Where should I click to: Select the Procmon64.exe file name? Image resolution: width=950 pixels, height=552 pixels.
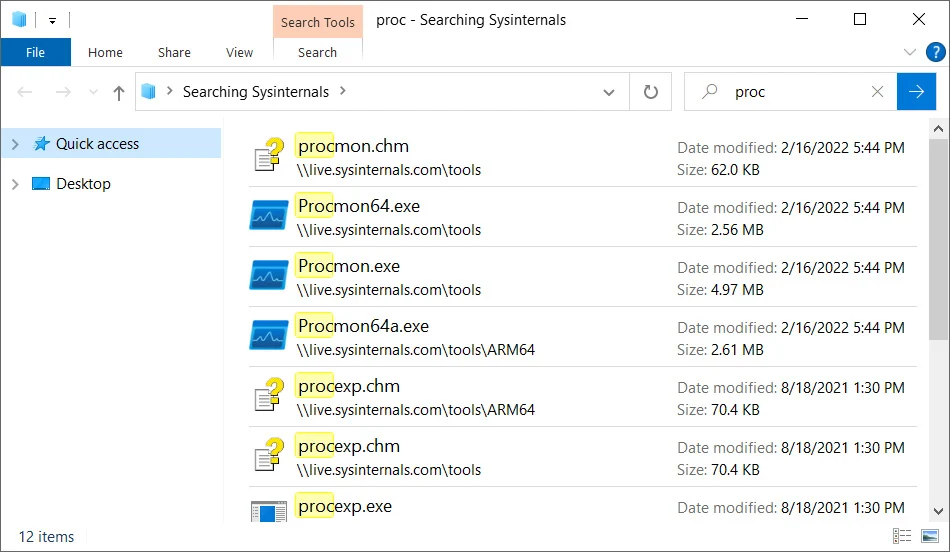click(359, 206)
